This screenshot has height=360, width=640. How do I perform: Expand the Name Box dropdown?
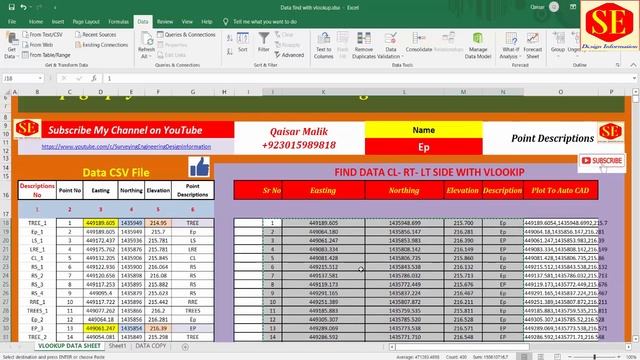pyautogui.click(x=40, y=78)
